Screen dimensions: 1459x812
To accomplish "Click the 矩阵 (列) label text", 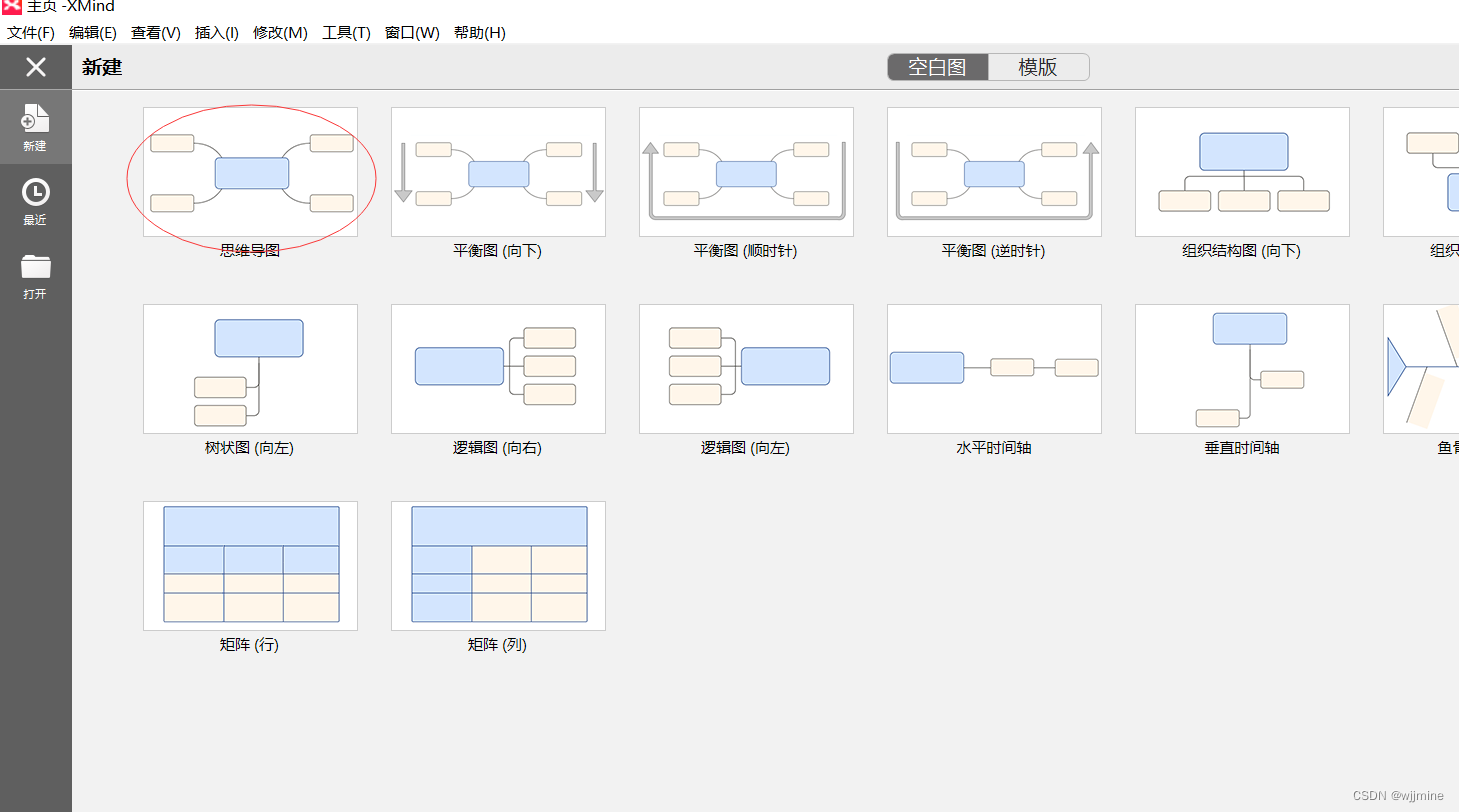I will (498, 645).
